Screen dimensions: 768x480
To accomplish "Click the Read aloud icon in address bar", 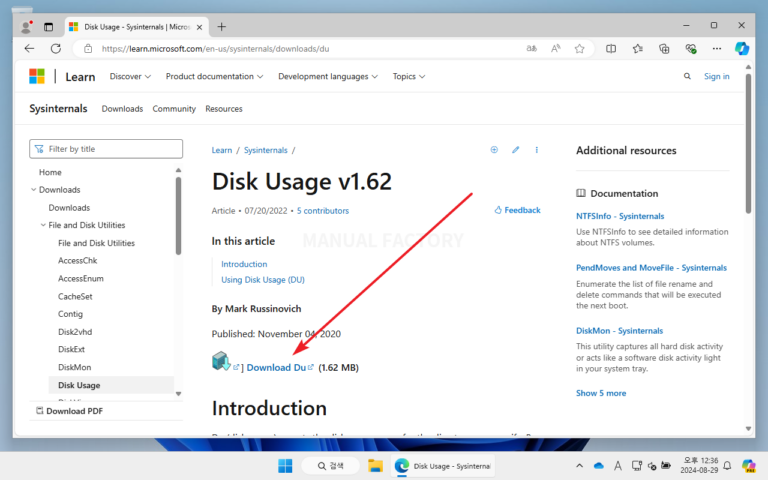I will click(x=556, y=48).
